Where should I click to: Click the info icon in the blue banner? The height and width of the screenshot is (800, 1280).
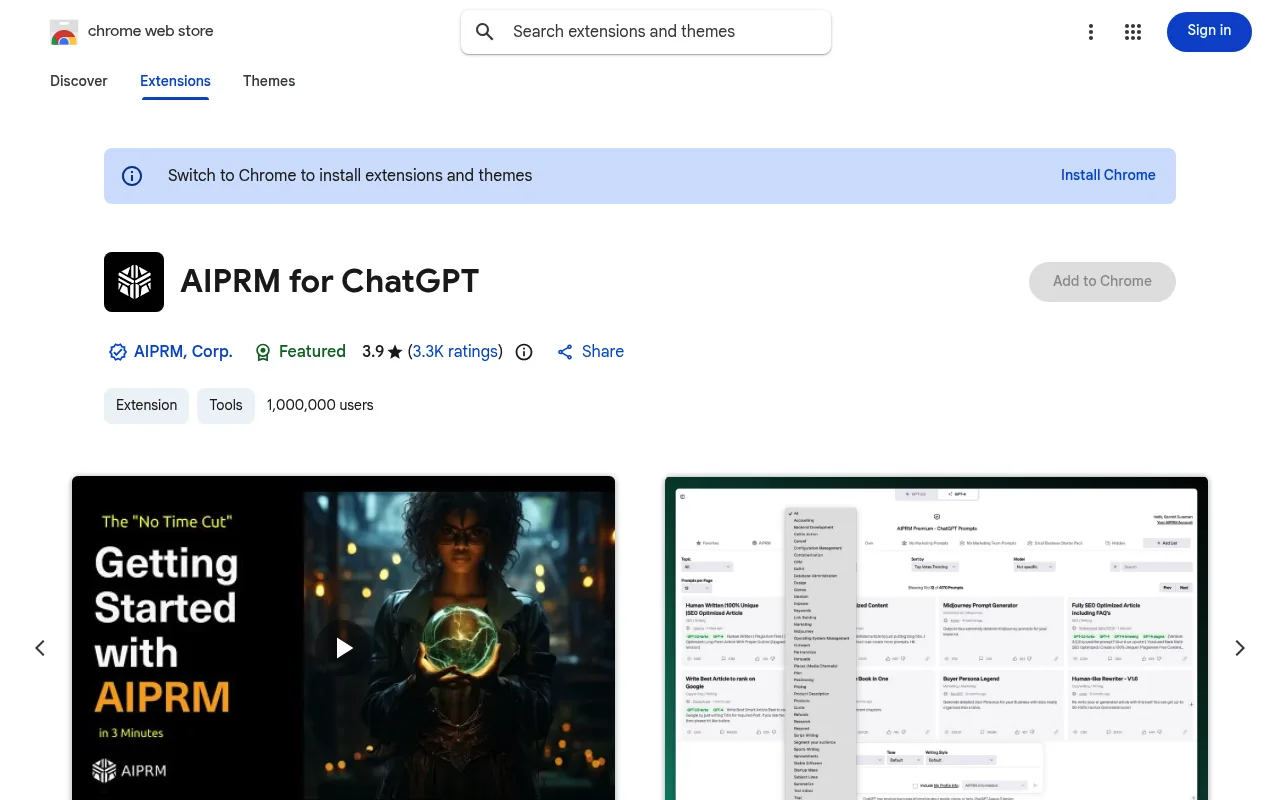[x=132, y=176]
